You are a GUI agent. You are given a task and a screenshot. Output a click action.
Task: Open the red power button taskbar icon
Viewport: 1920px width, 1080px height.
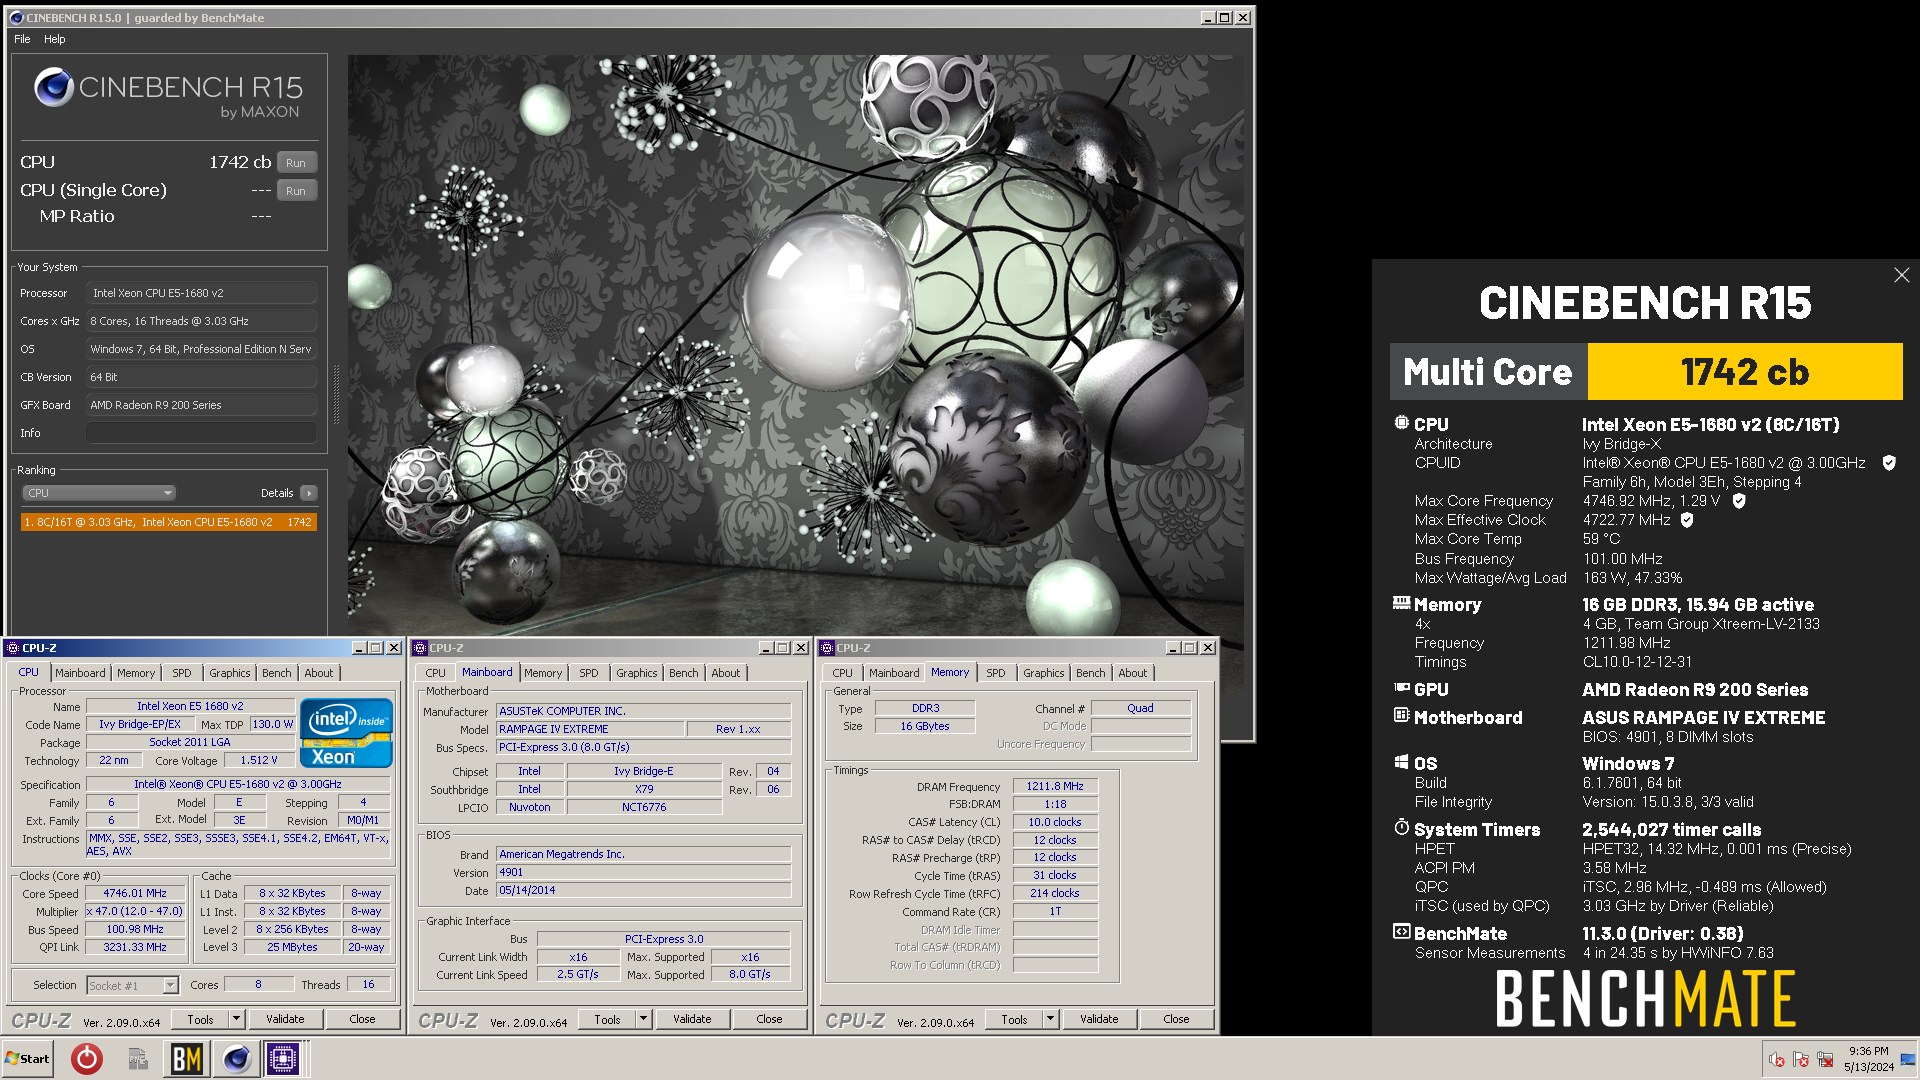point(87,1058)
